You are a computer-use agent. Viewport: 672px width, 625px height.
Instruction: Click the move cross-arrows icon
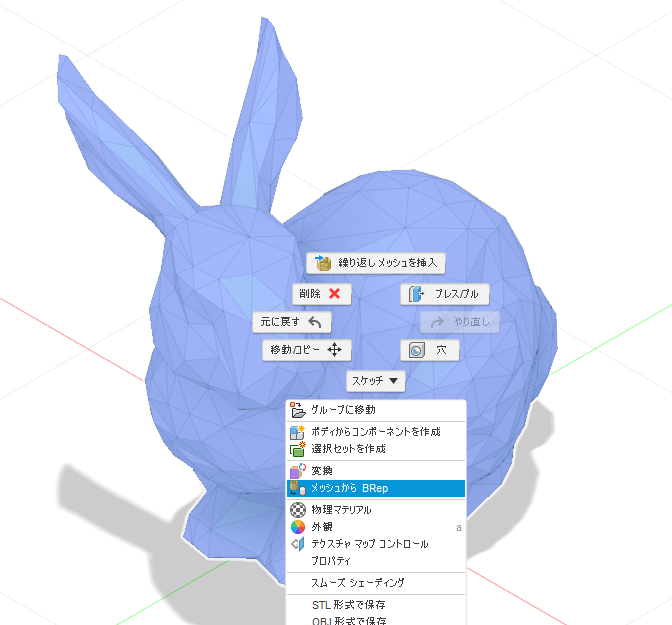click(335, 350)
